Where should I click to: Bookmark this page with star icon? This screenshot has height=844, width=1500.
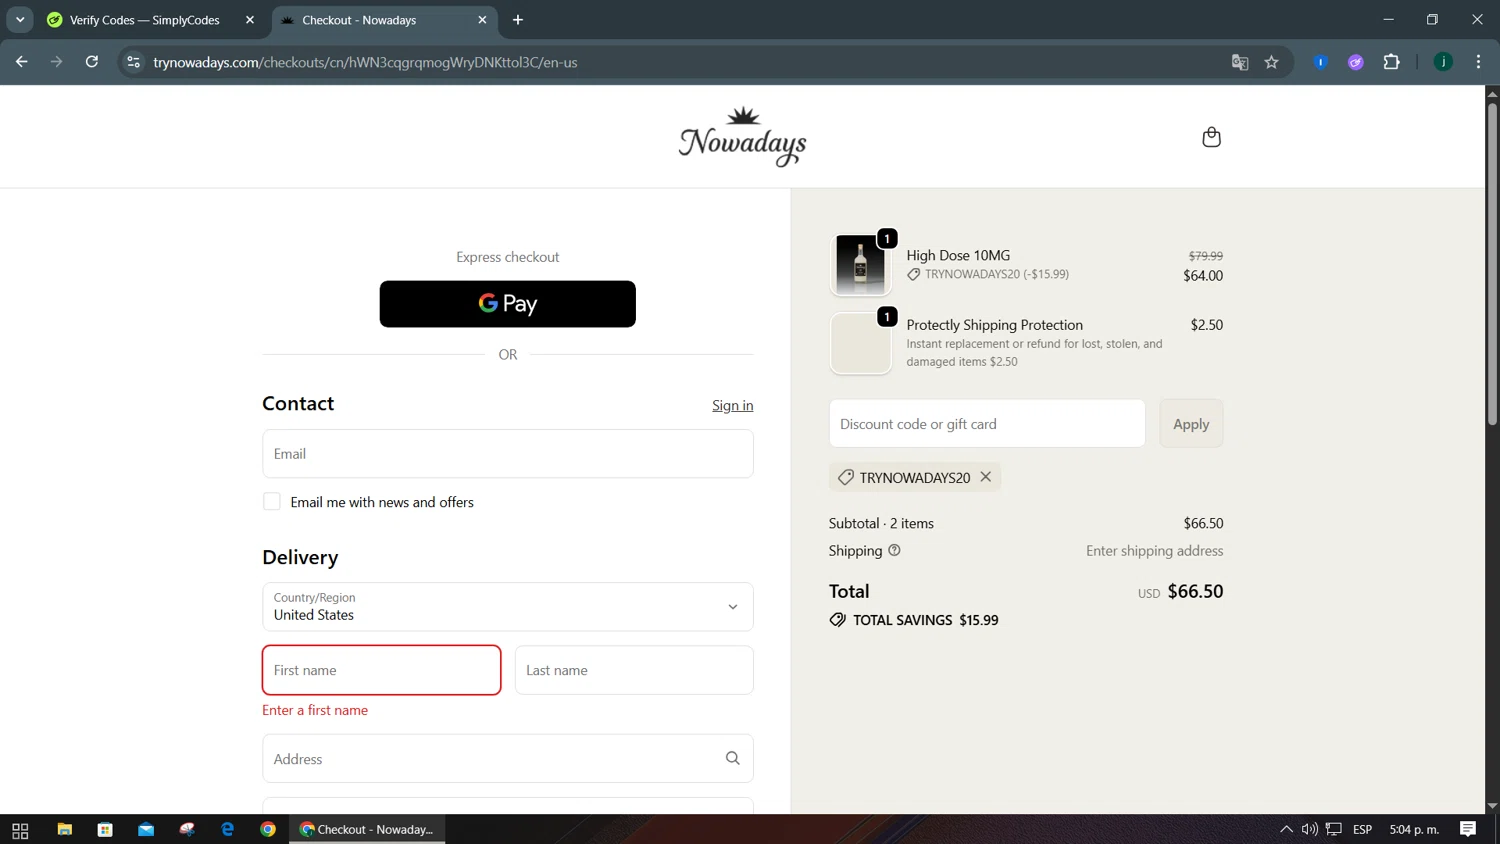pos(1271,62)
